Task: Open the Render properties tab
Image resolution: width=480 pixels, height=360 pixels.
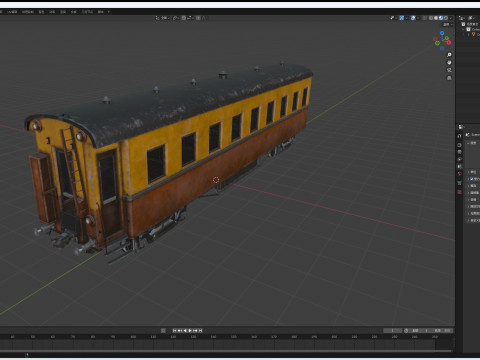Action: pos(460,145)
